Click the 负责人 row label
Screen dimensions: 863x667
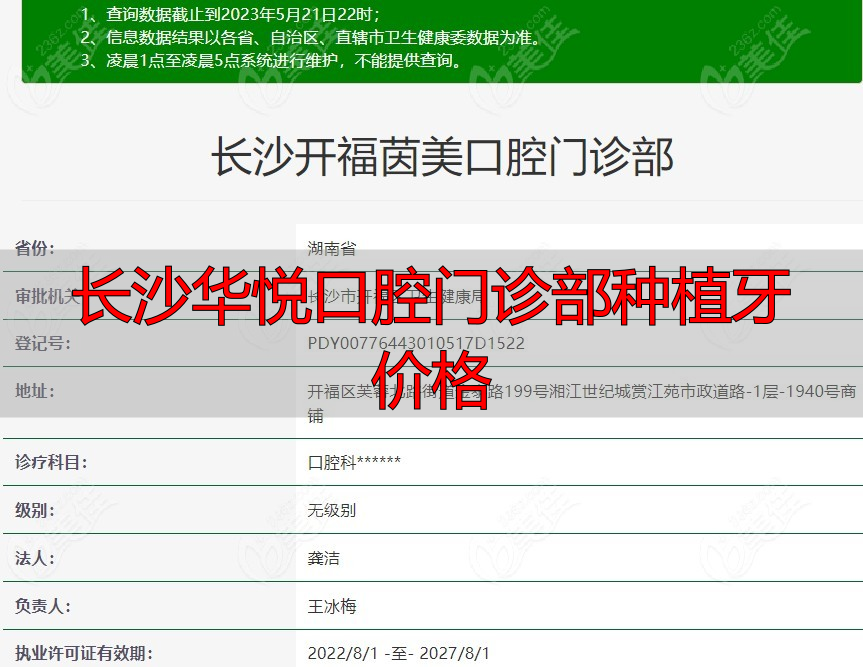tap(42, 606)
